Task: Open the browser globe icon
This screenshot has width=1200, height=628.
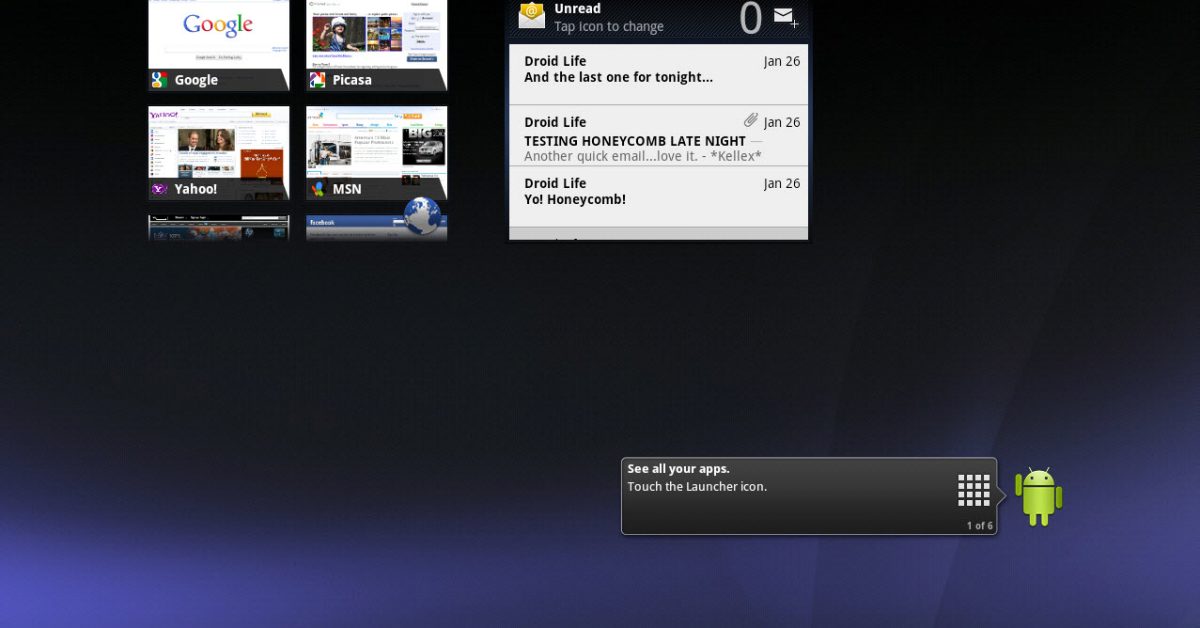Action: pyautogui.click(x=423, y=216)
